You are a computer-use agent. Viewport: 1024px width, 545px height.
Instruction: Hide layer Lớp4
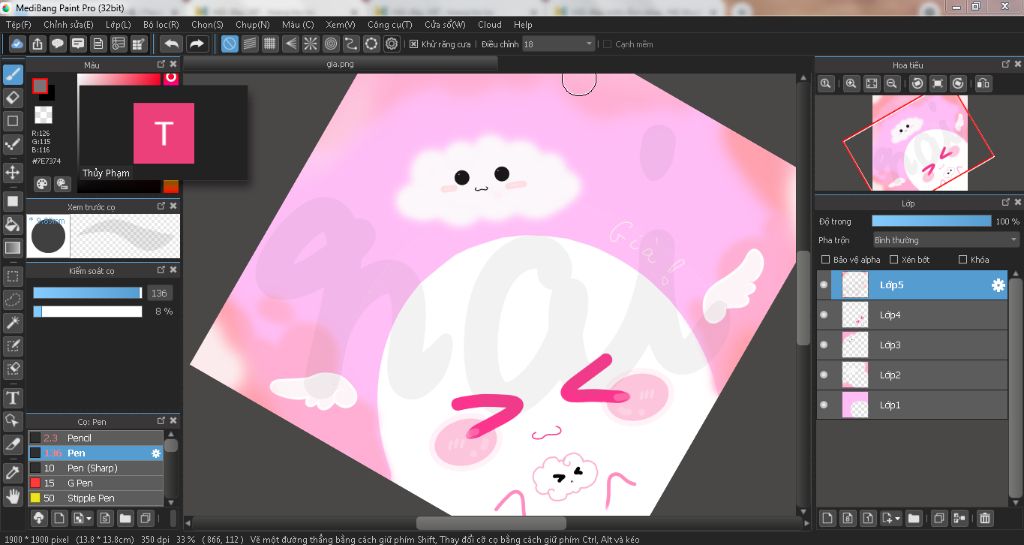(824, 315)
